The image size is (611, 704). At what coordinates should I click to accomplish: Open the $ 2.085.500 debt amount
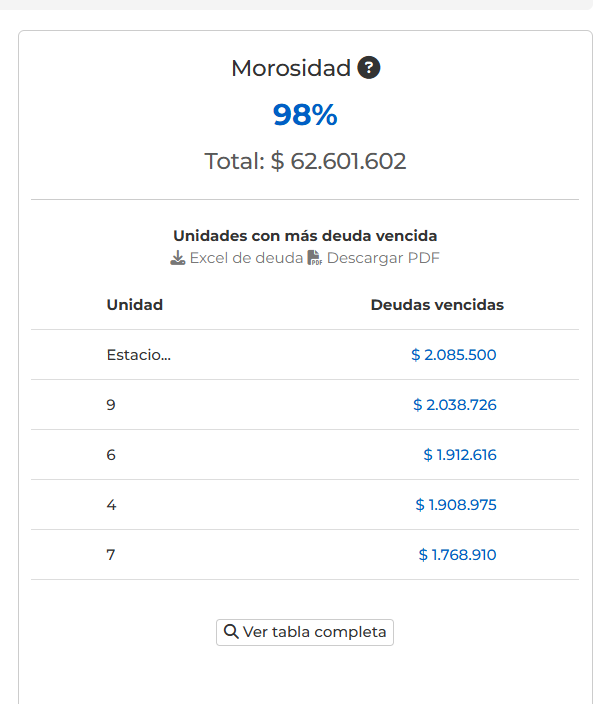(x=453, y=355)
